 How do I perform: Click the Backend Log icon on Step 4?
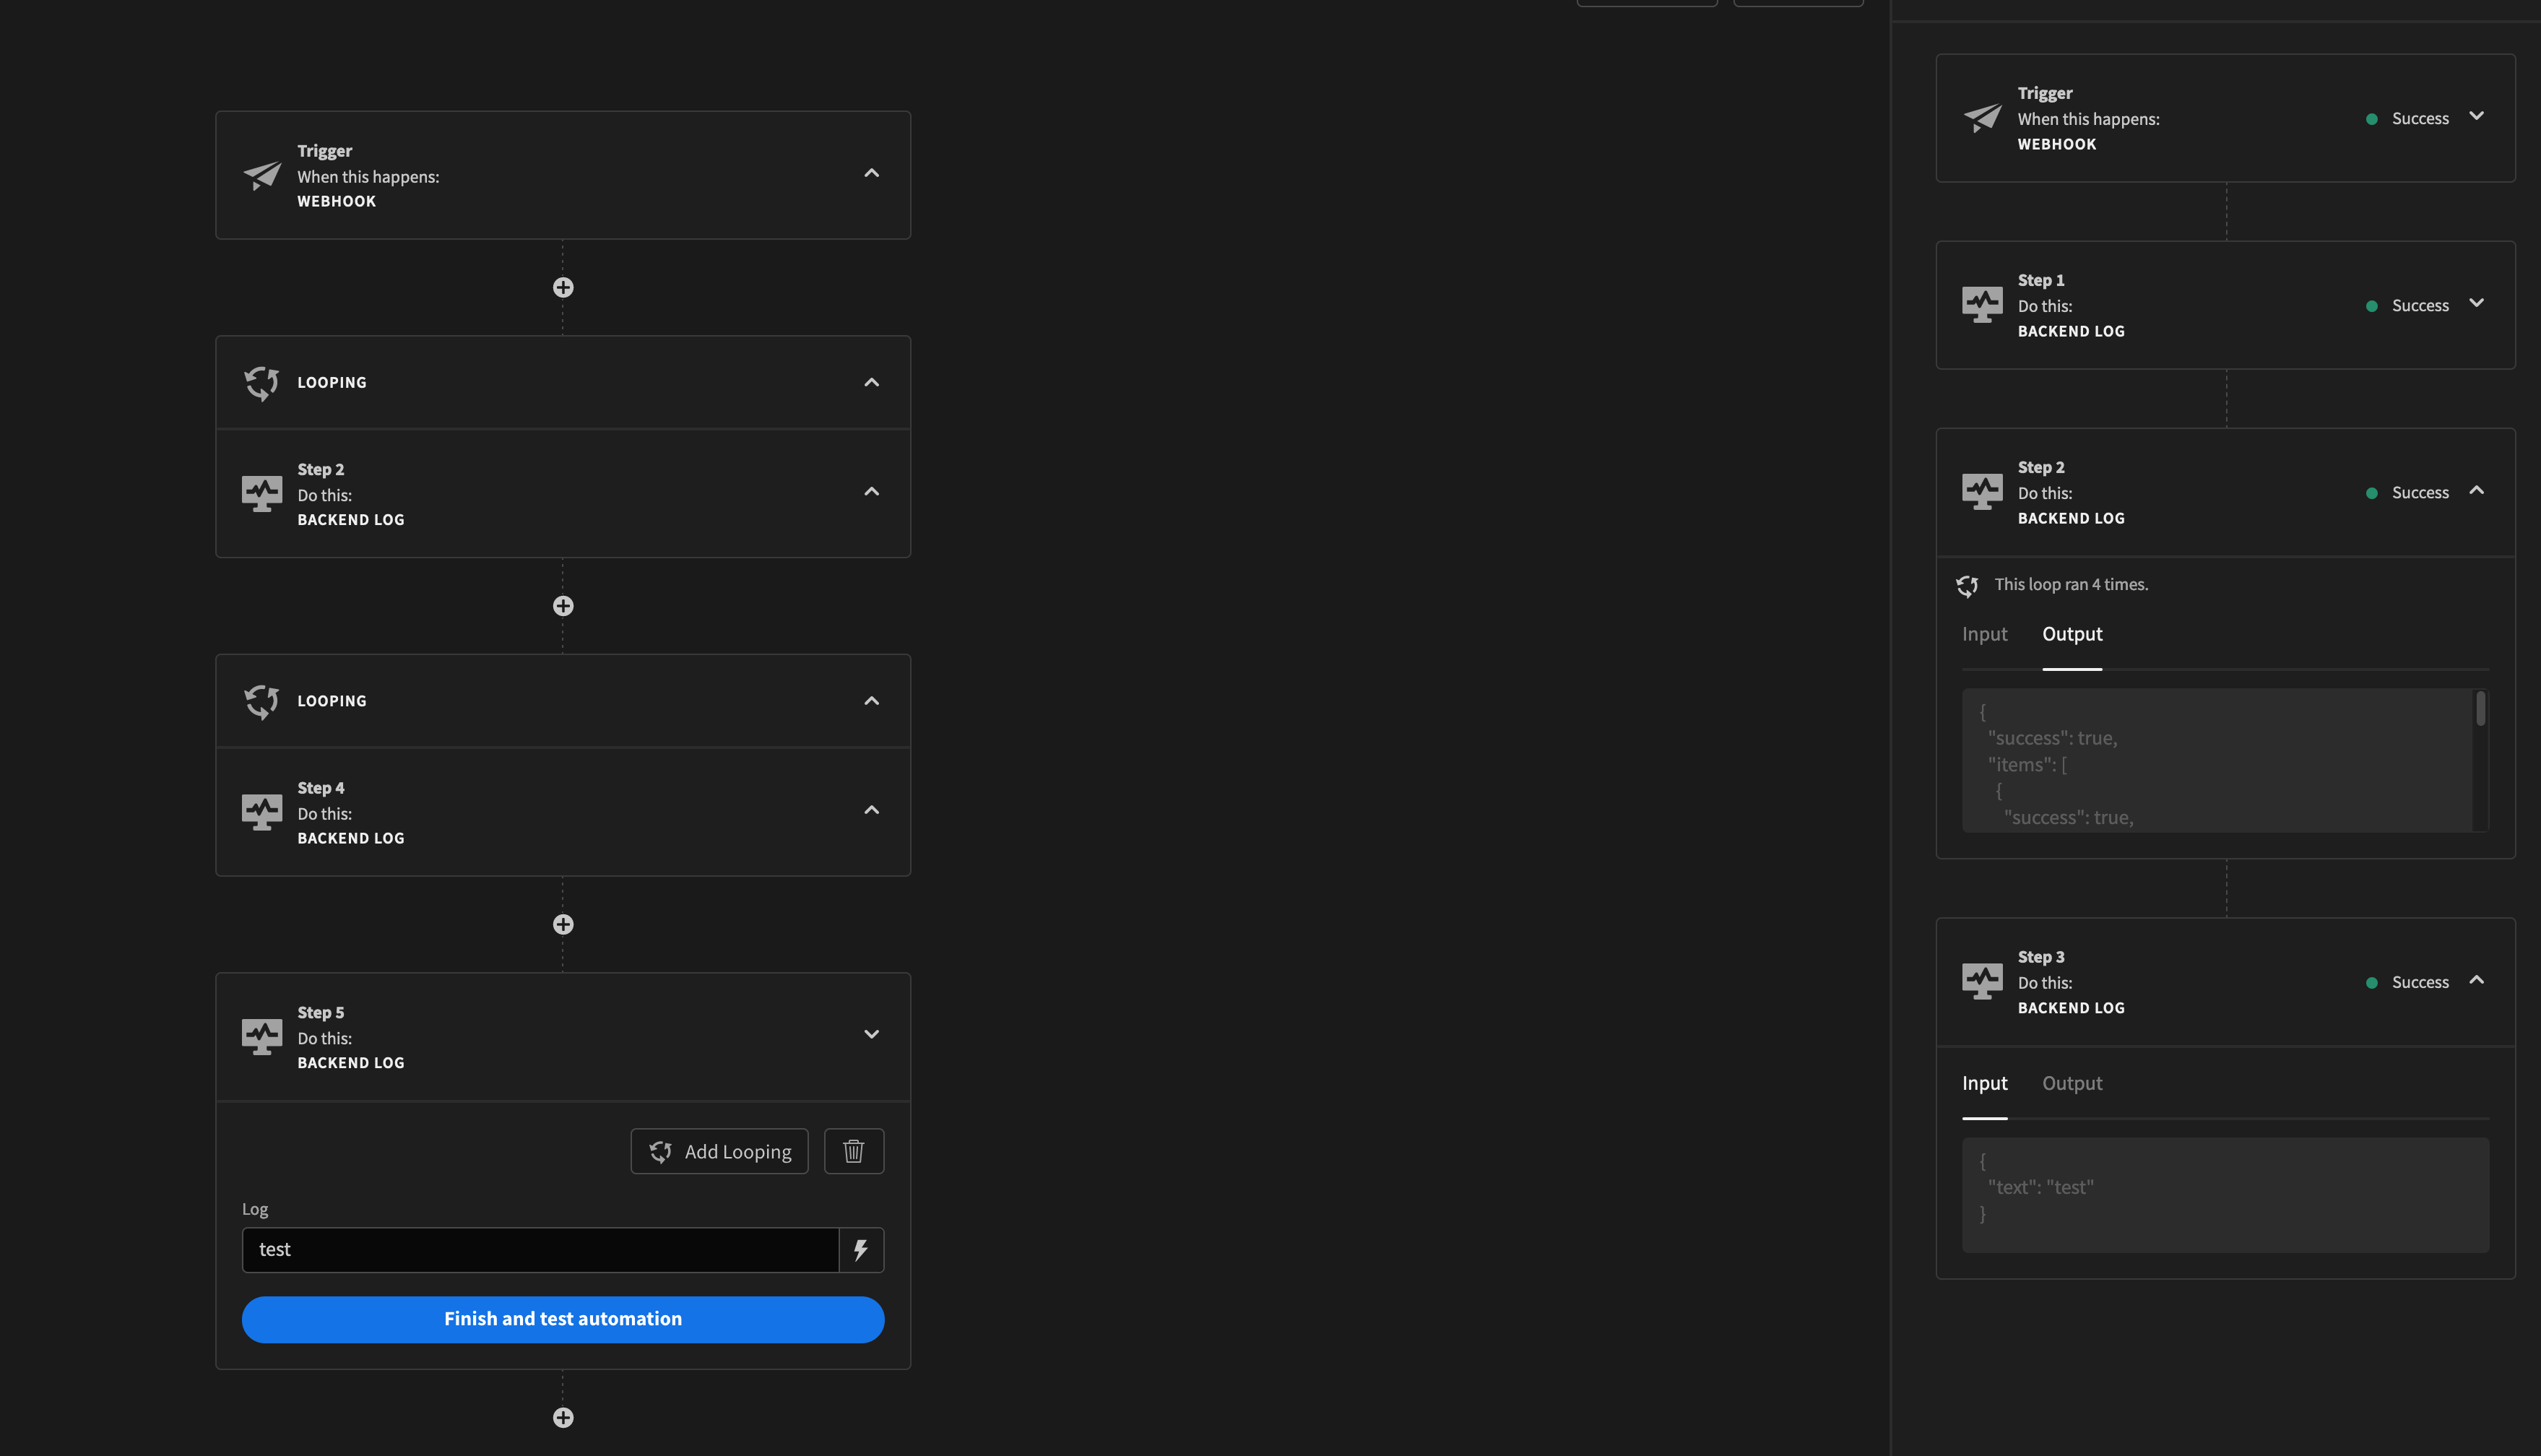262,812
